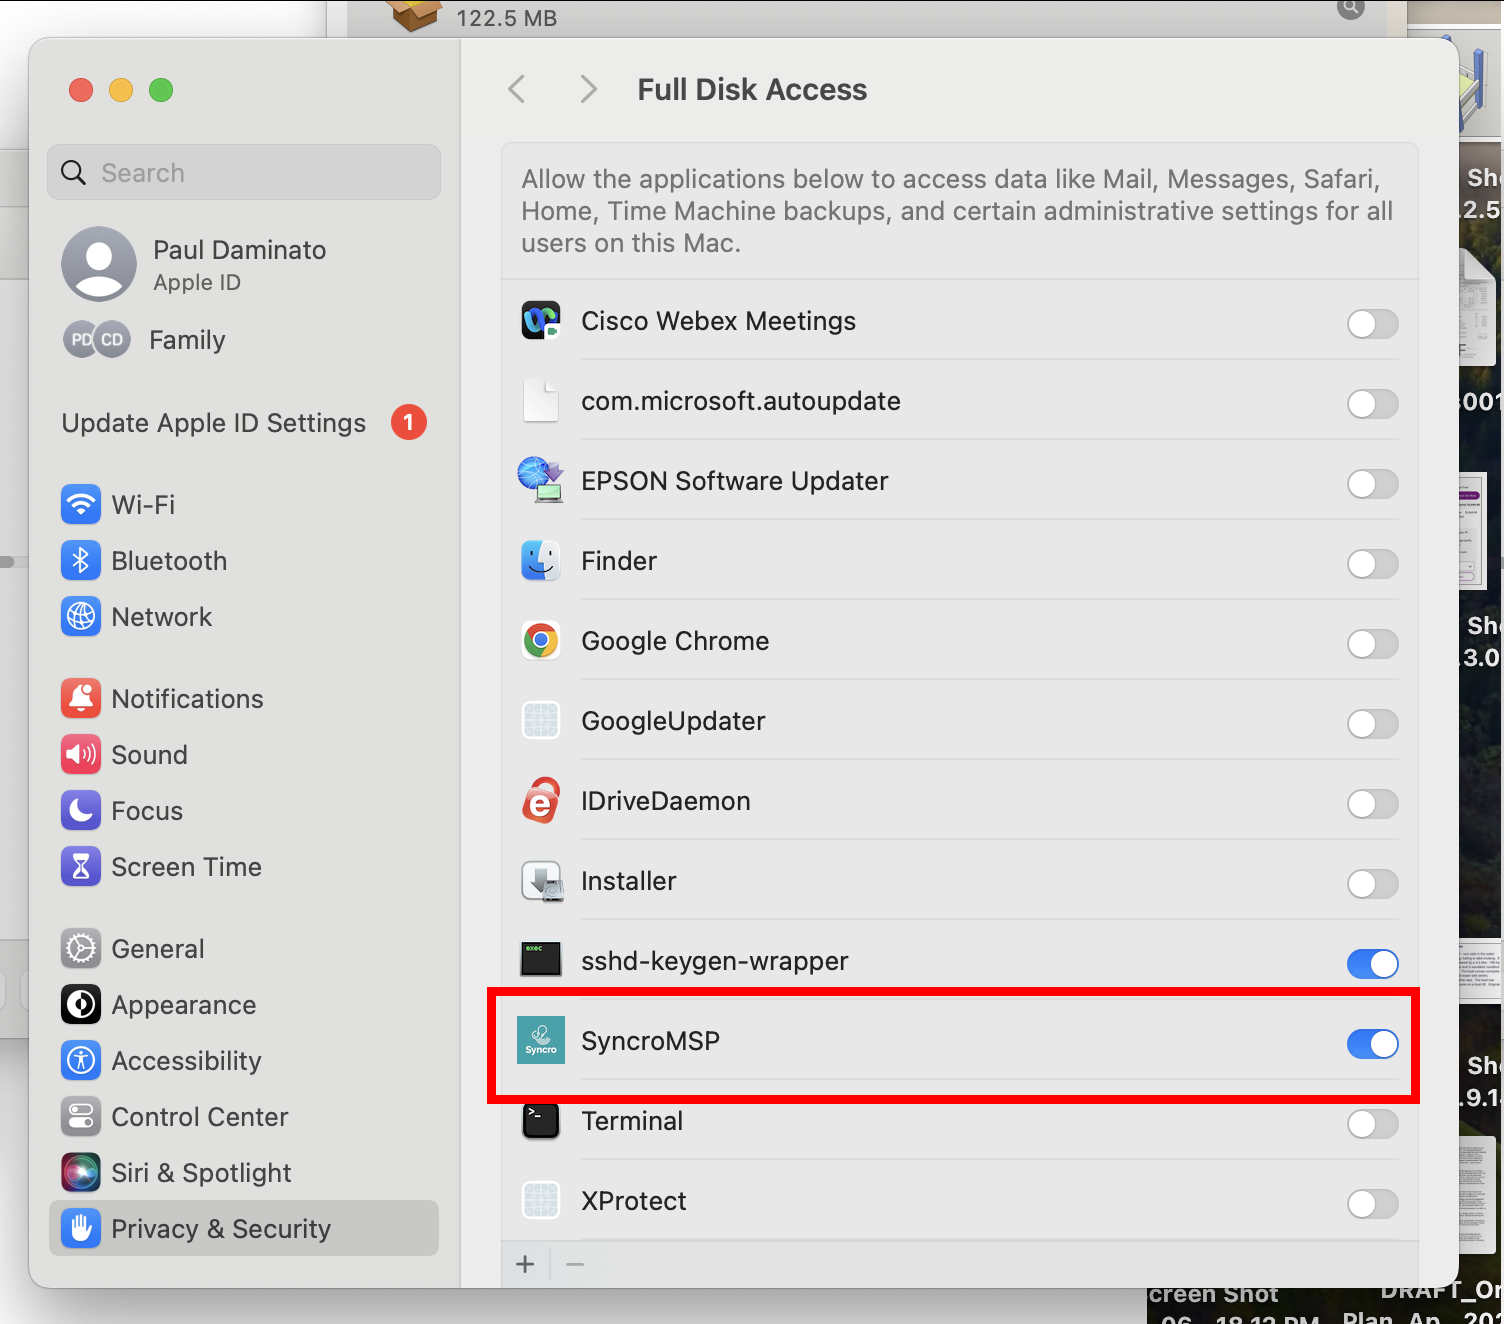Open the Notifications bell icon
This screenshot has height=1324, width=1504.
(x=81, y=698)
